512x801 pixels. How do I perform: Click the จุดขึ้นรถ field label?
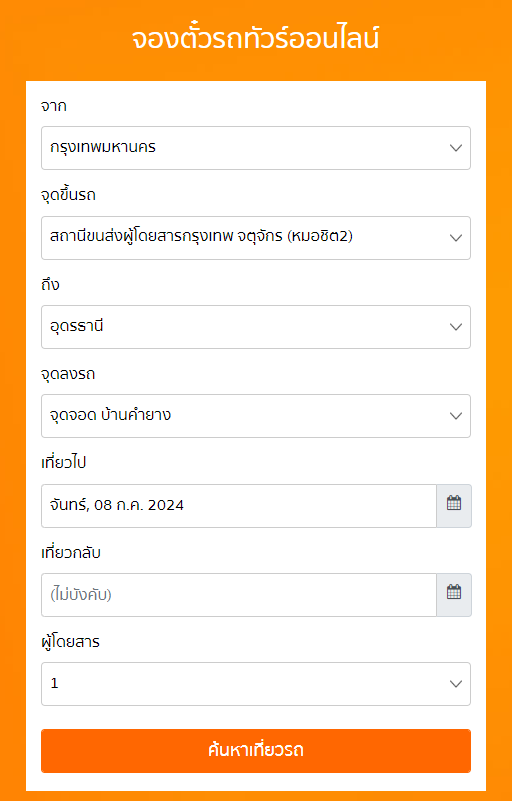68,195
